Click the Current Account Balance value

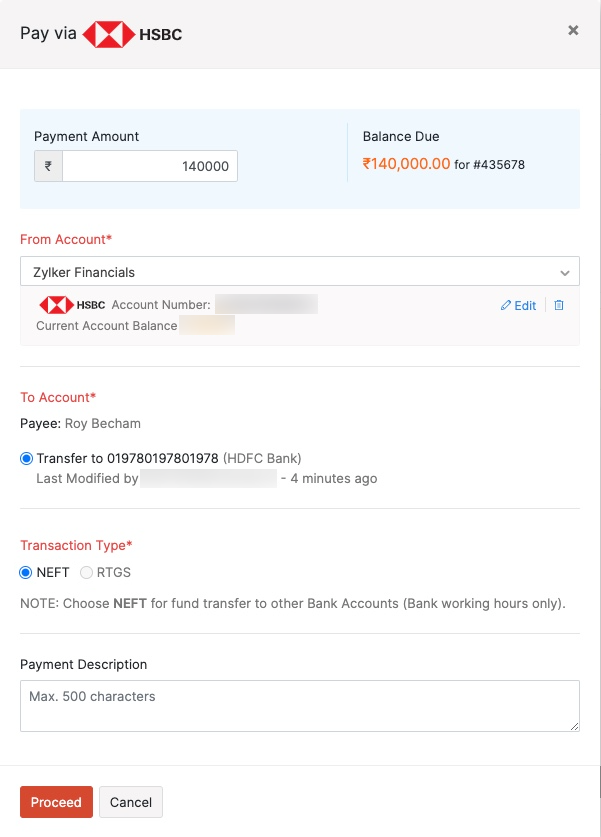(x=206, y=326)
